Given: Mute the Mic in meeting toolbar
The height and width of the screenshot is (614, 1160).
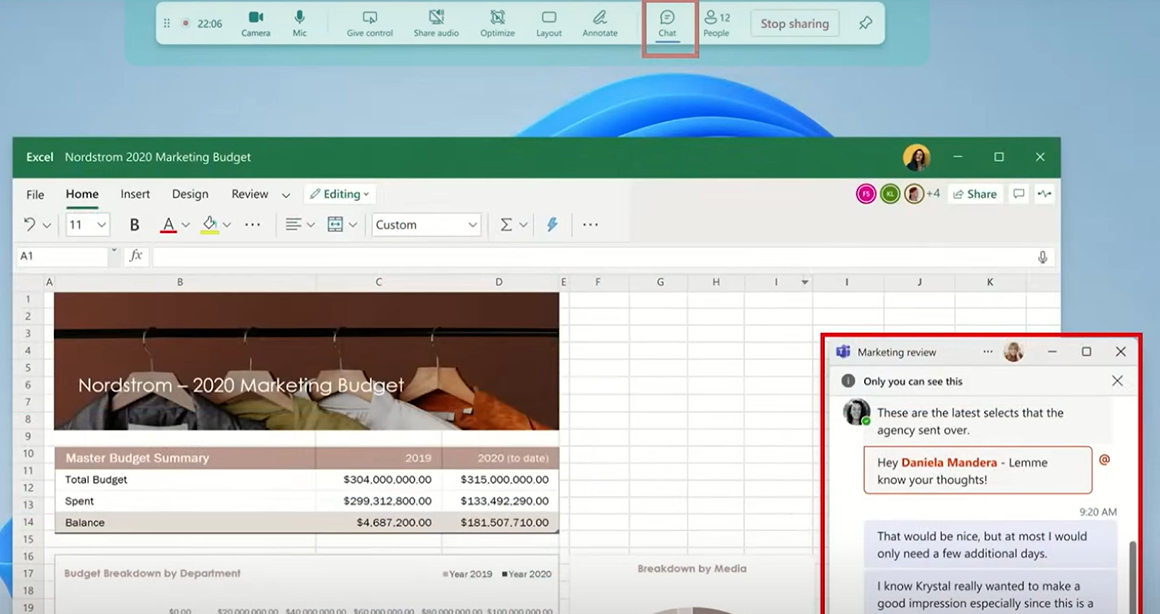Looking at the screenshot, I should click(299, 23).
